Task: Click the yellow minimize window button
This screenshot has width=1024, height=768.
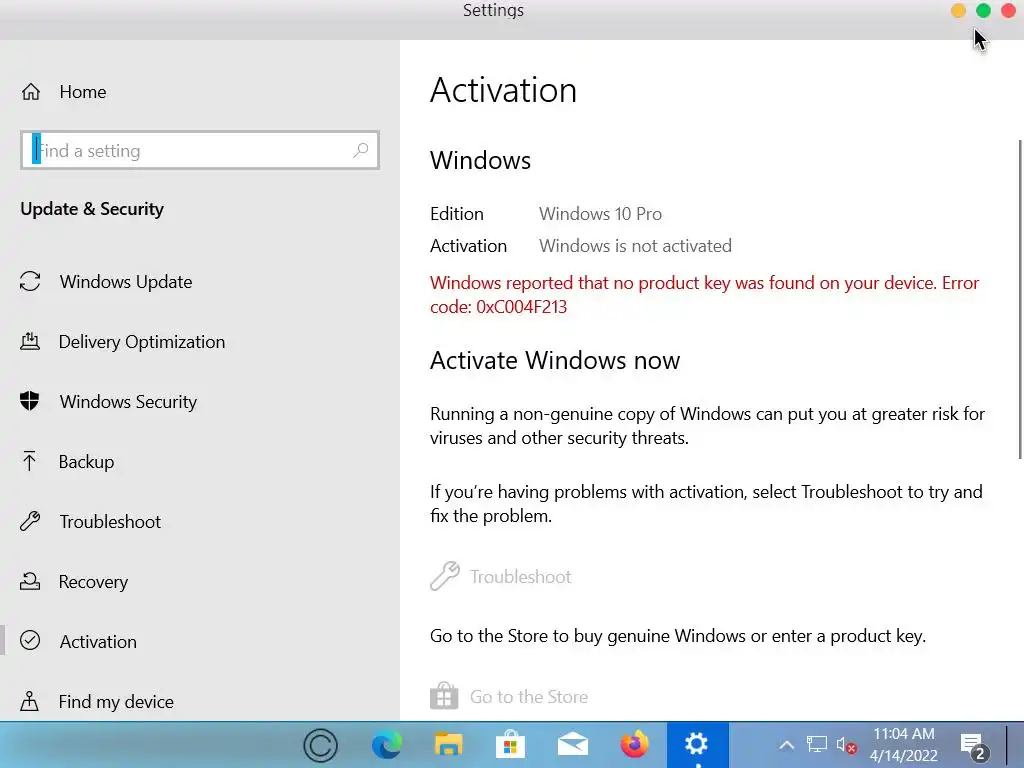Action: point(958,10)
